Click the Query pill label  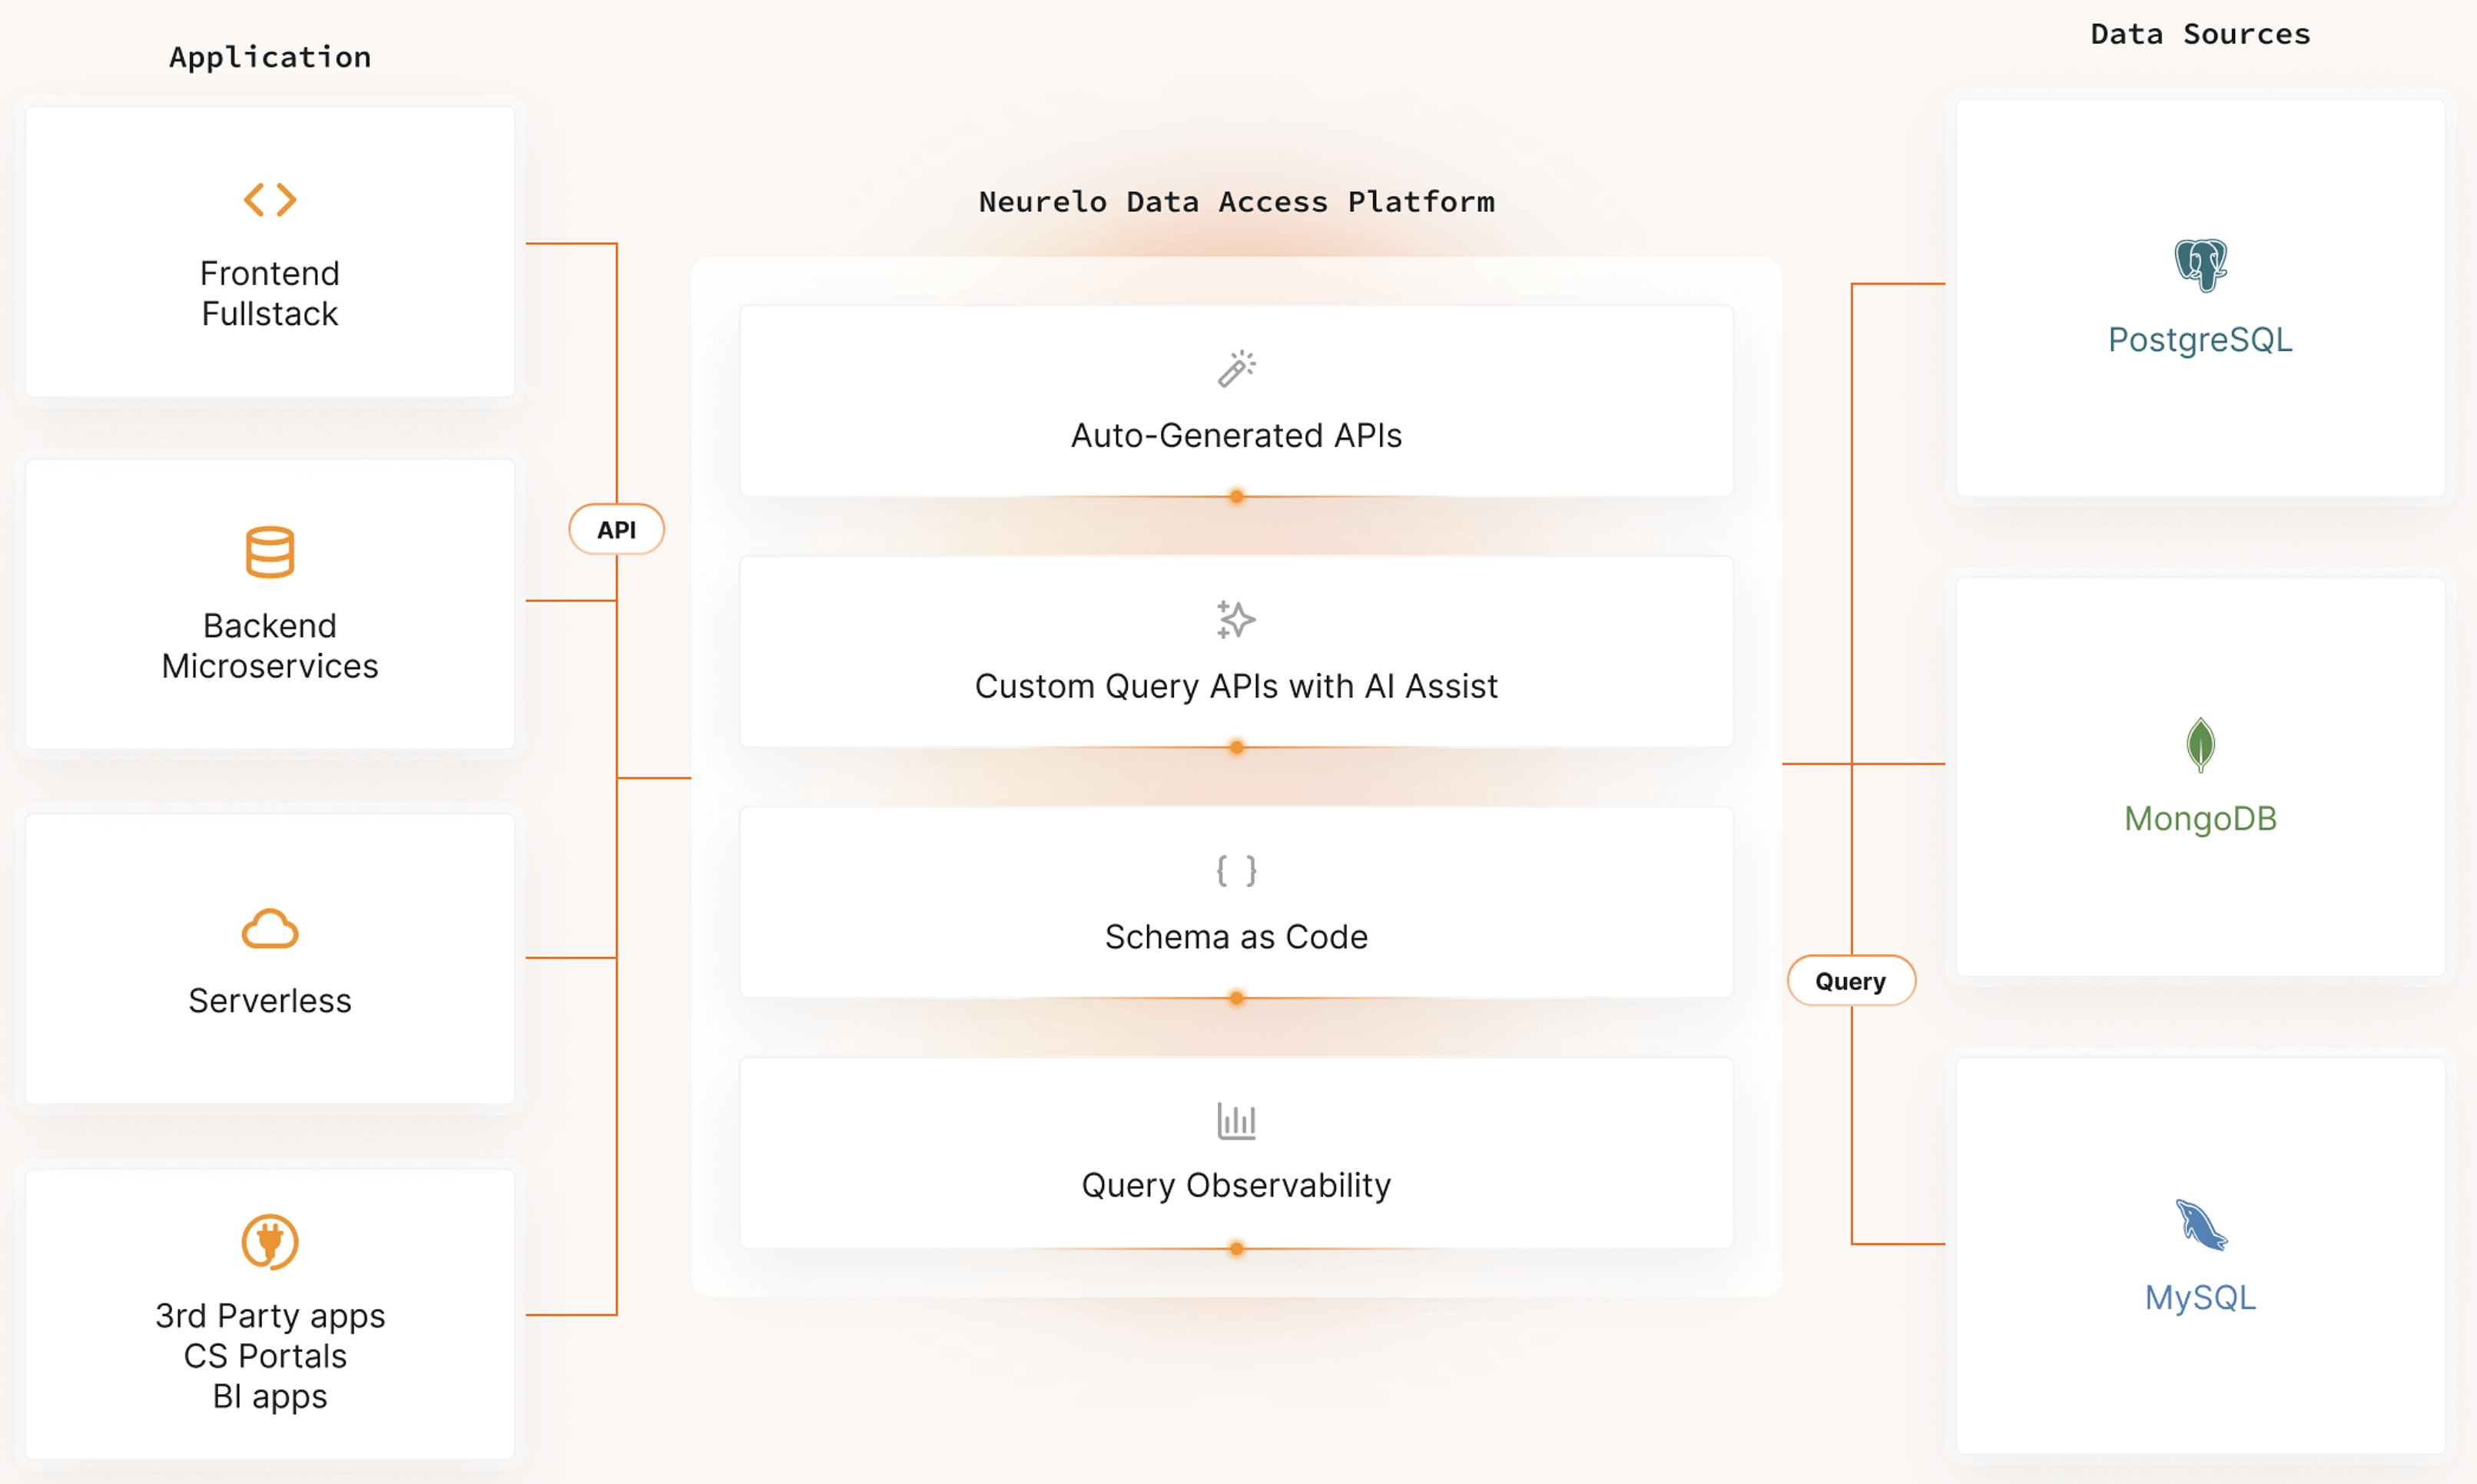pos(1850,981)
